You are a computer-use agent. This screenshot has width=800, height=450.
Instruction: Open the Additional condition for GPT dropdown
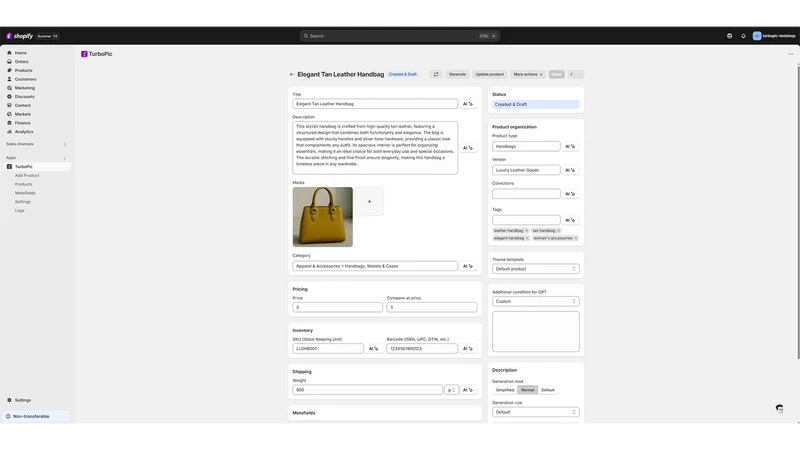(x=536, y=302)
